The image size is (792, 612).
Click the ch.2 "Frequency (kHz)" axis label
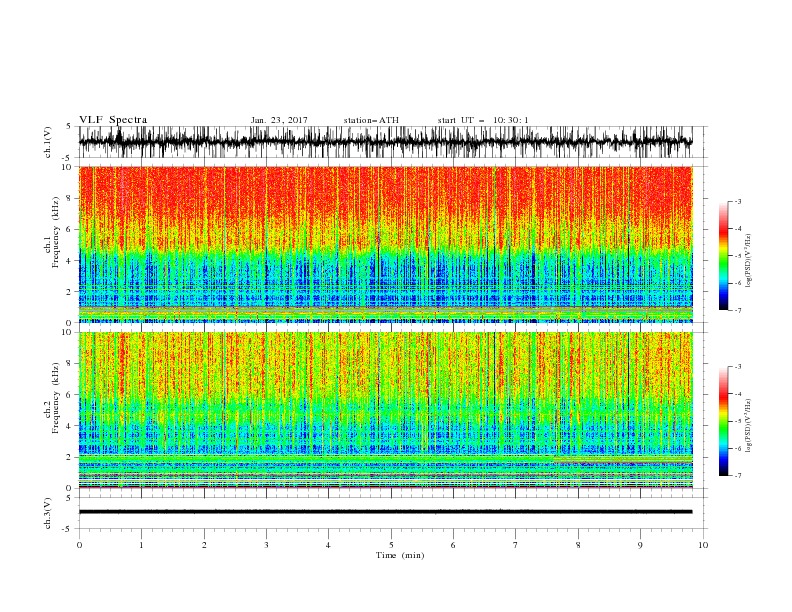pos(55,398)
